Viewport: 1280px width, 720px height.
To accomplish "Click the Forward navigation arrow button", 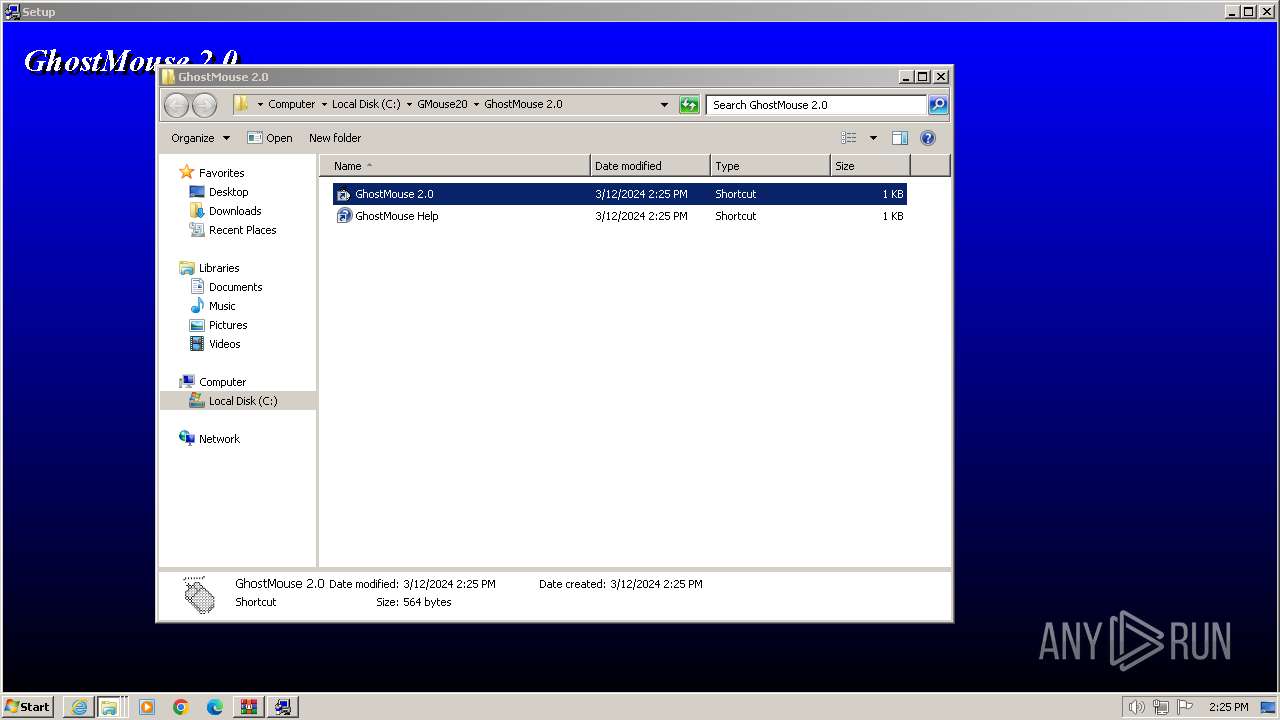I will point(204,105).
